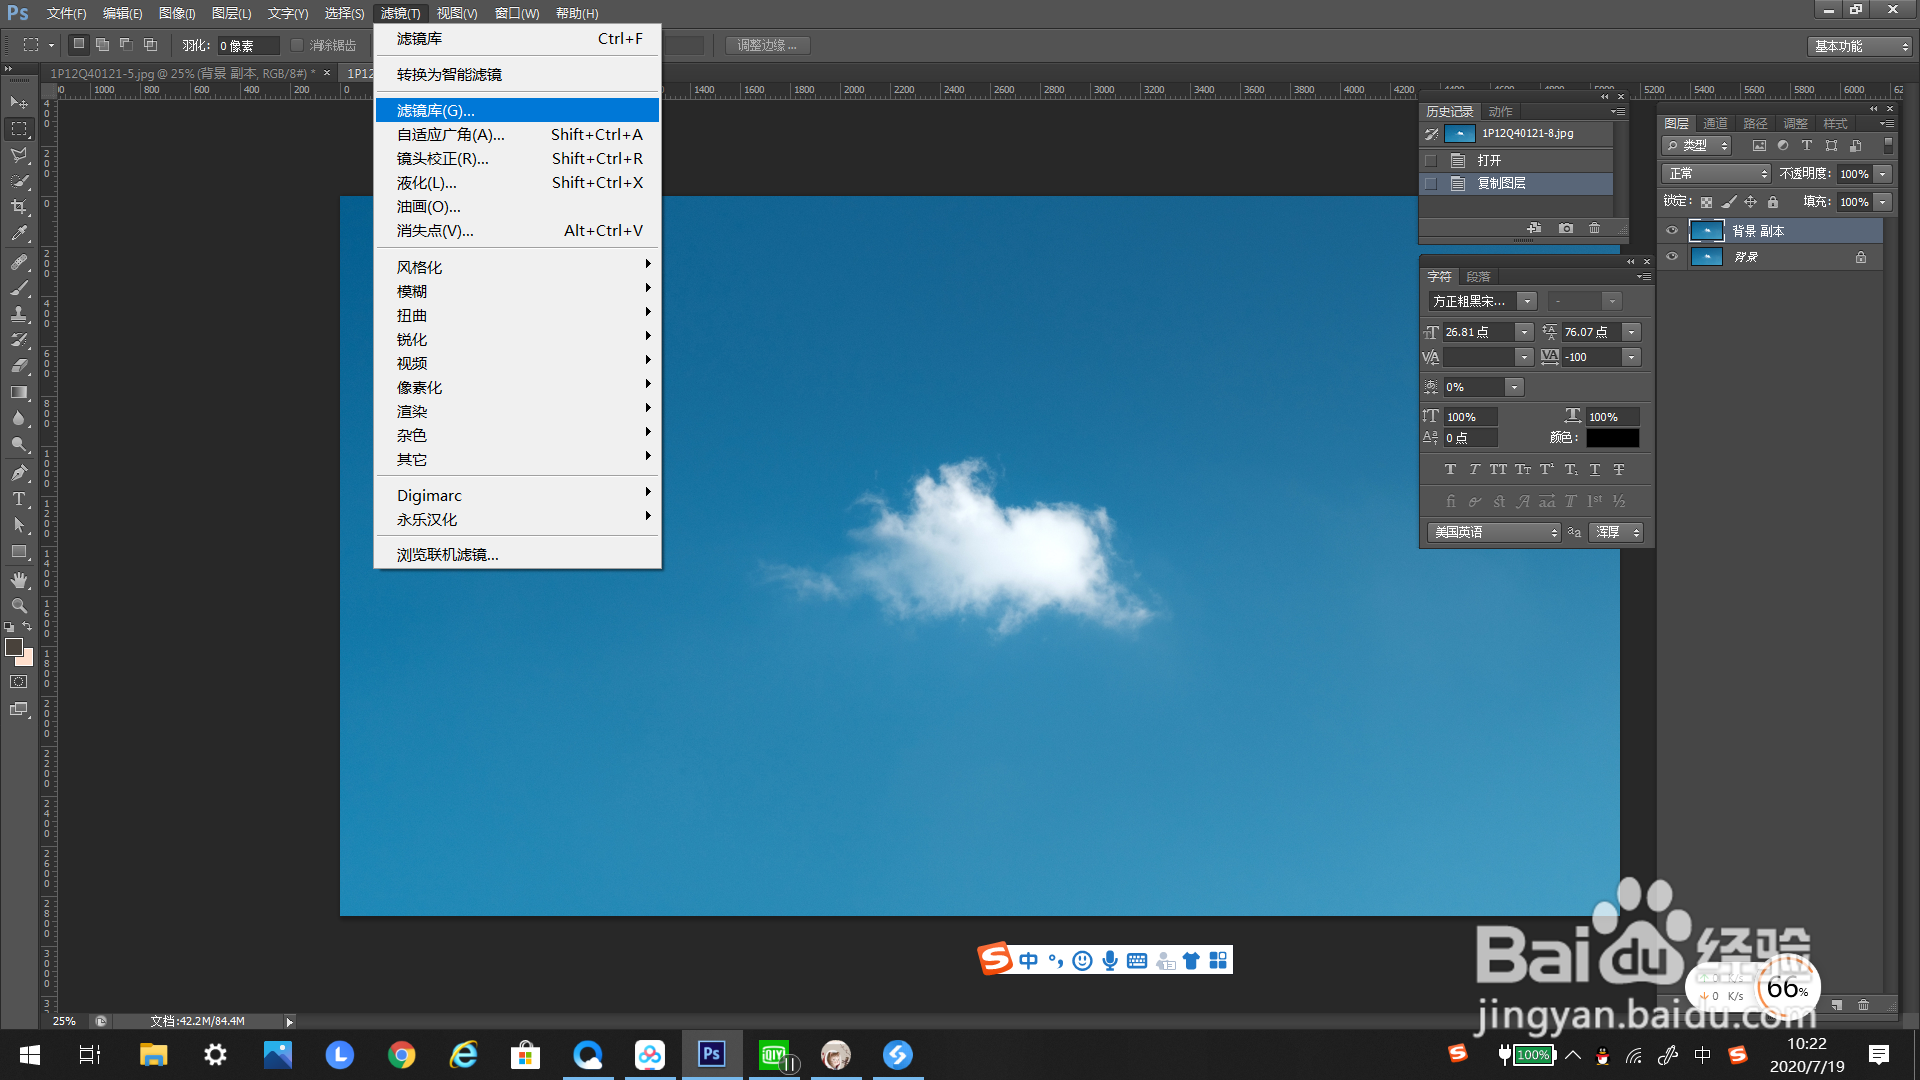Select the Clone Stamp tool
Viewport: 1920px width, 1080px height.
(x=19, y=314)
